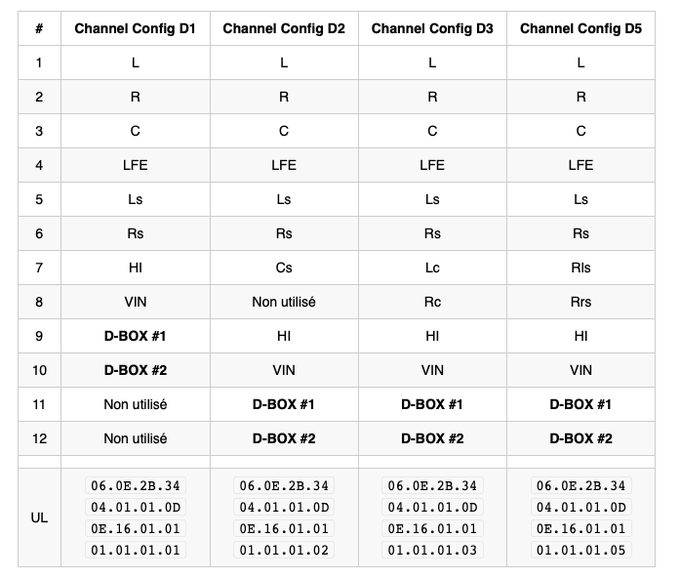Click the Rc channel cell
This screenshot has width=680, height=579.
pyautogui.click(x=432, y=302)
